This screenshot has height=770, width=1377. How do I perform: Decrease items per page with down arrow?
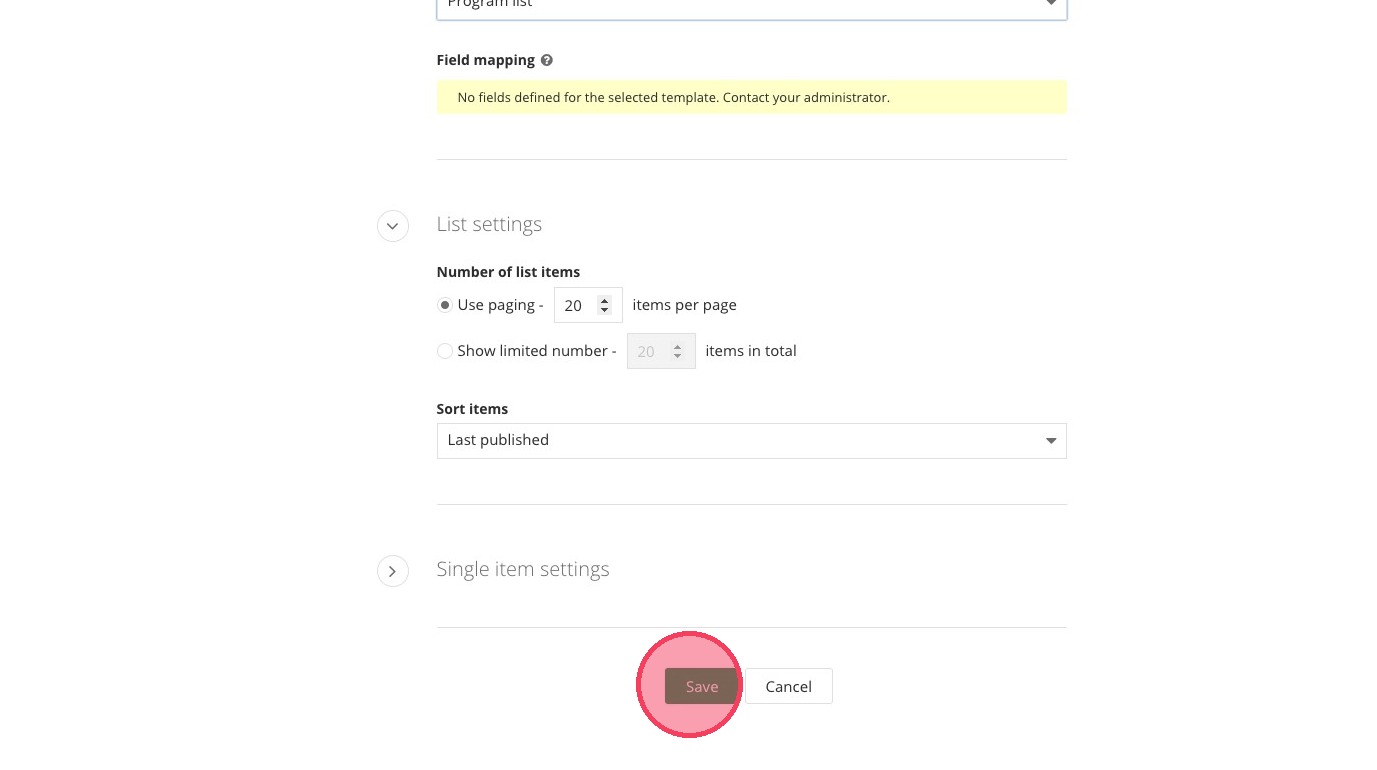[604, 311]
